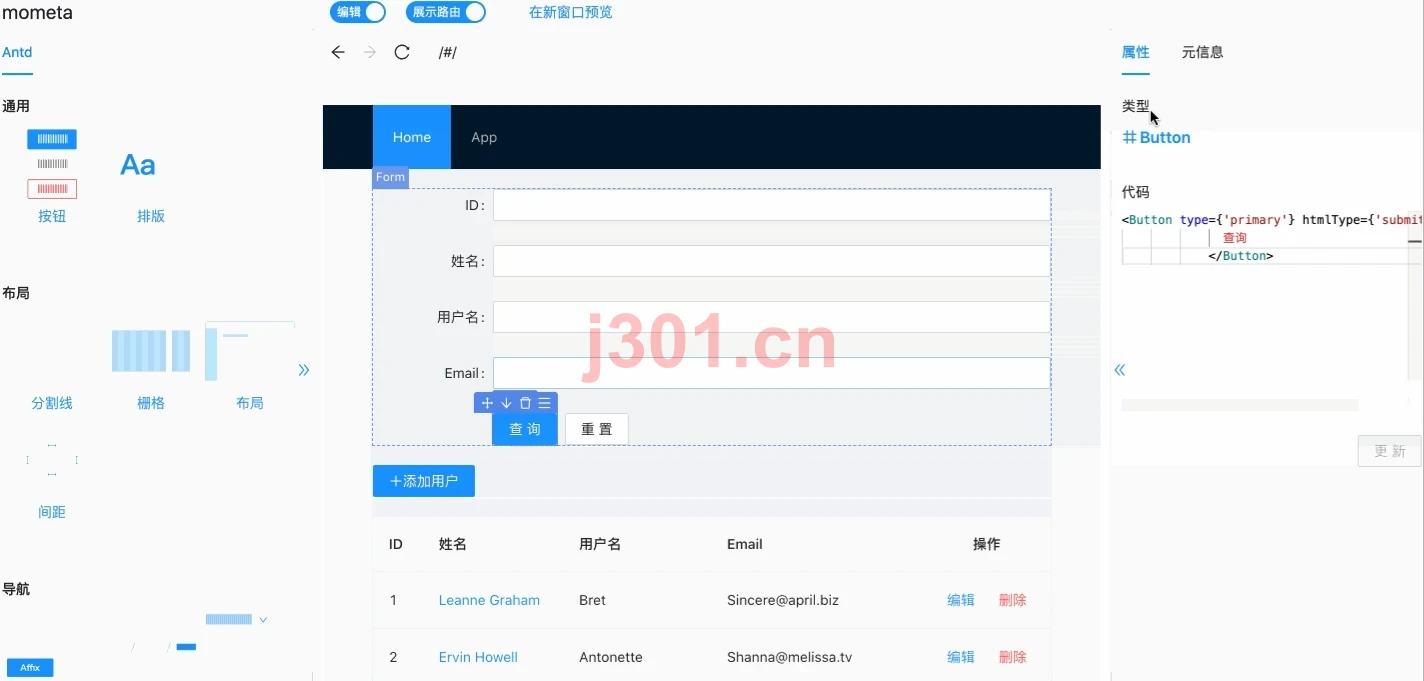Delete the selected button via trash icon

point(525,403)
